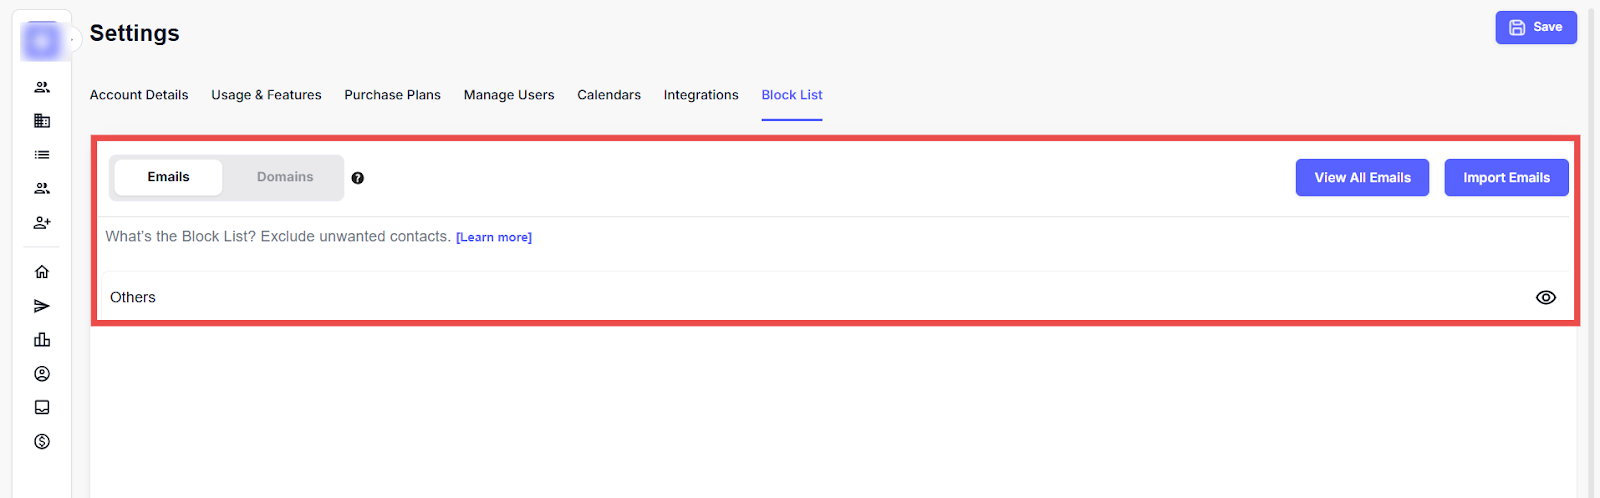
Task: Click the help question mark icon
Action: [357, 178]
